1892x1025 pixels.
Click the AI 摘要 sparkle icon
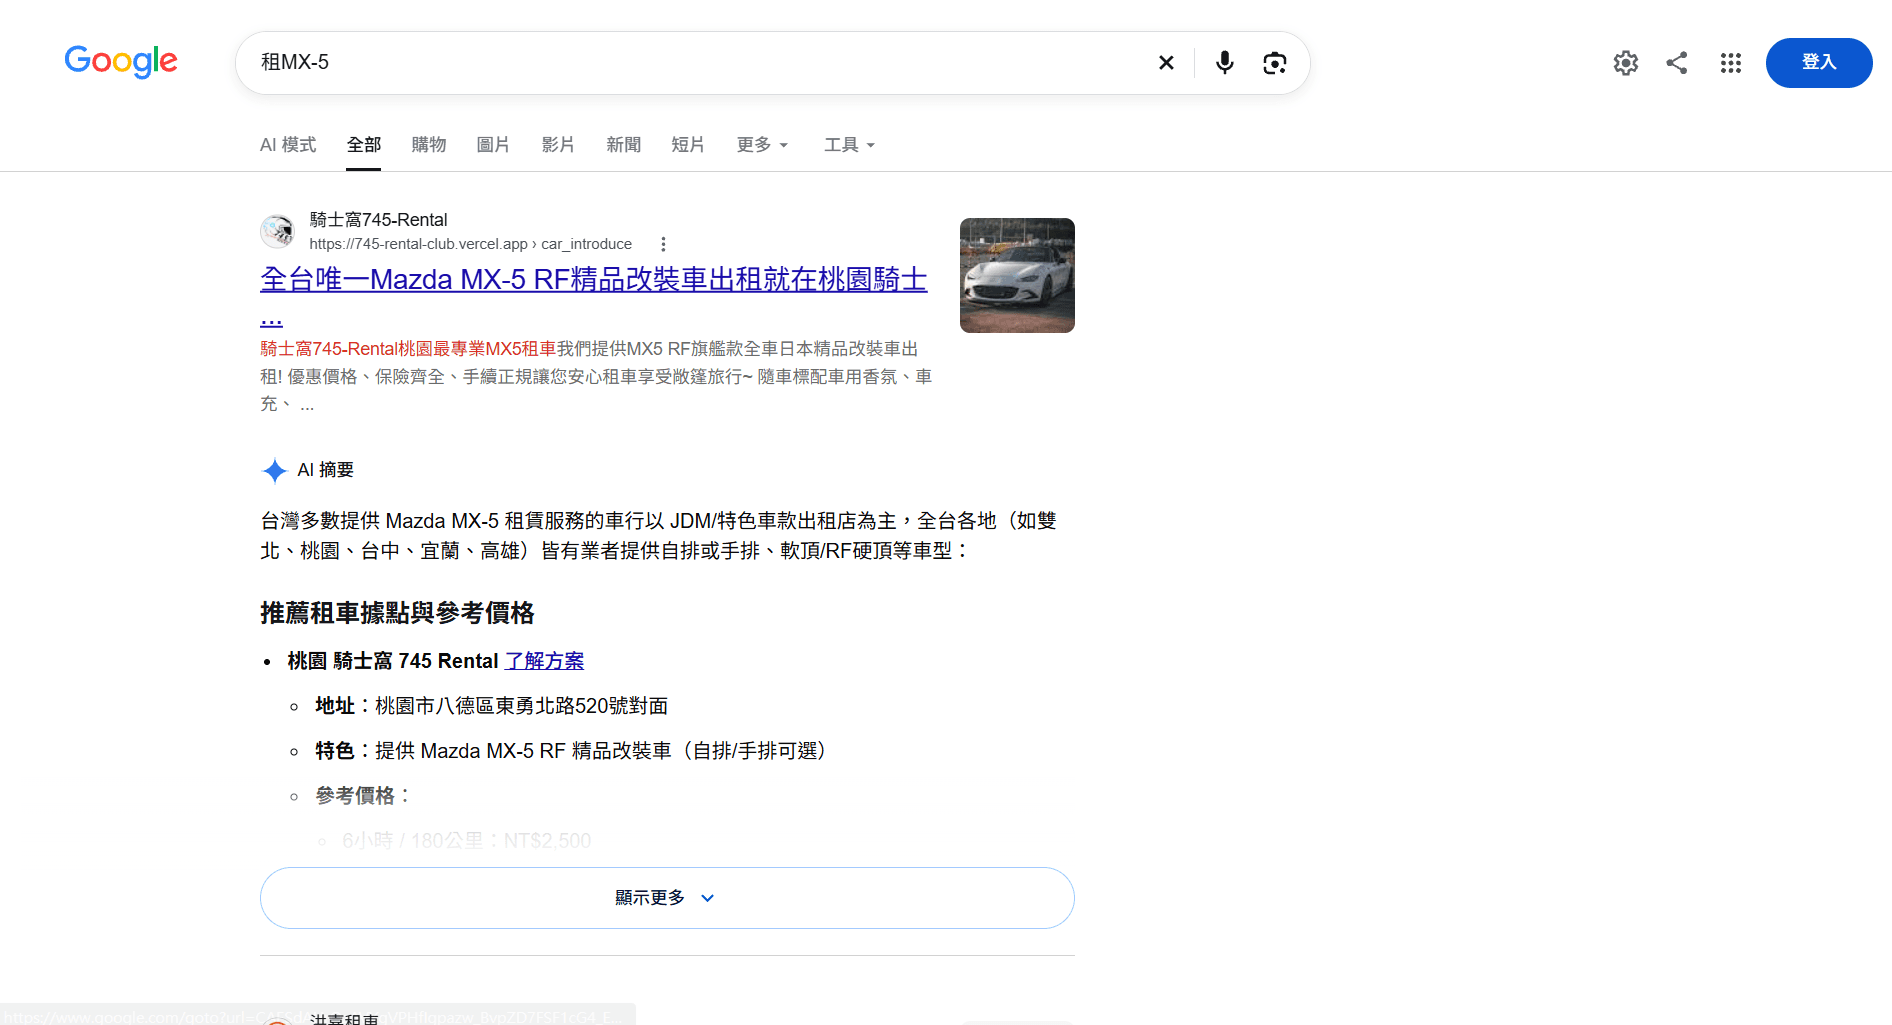pyautogui.click(x=274, y=470)
